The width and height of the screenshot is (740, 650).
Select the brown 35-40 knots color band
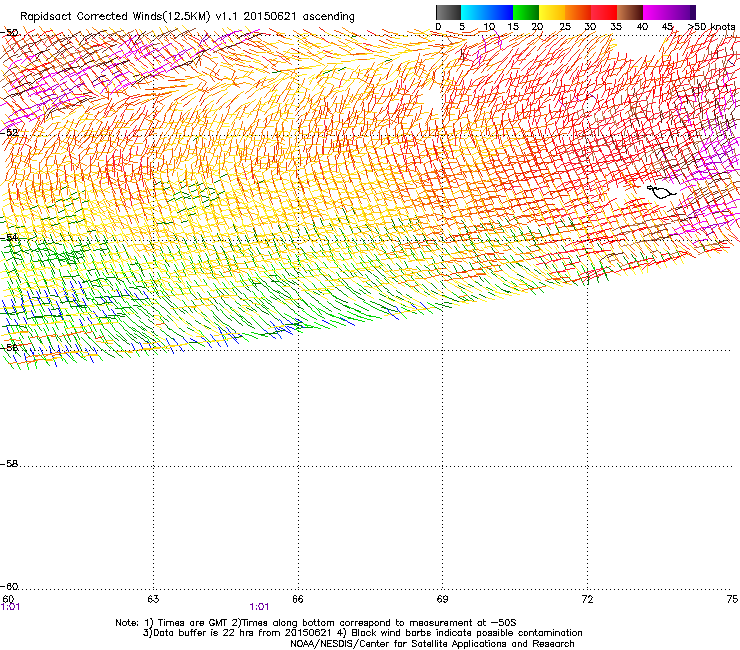[x=630, y=12]
